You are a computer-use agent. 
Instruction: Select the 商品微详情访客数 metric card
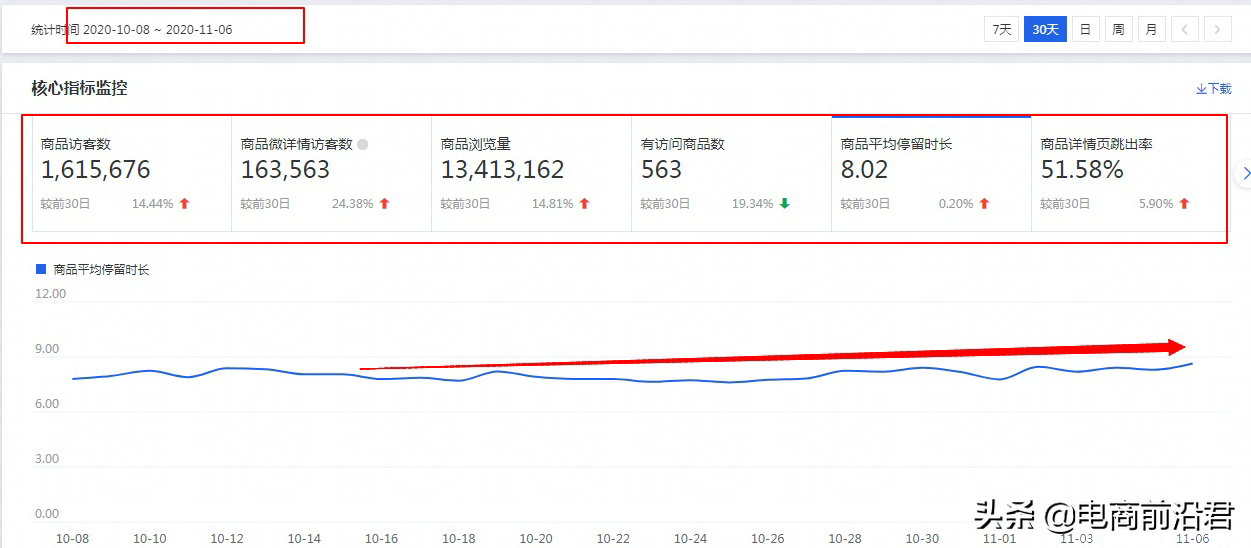pyautogui.click(x=331, y=174)
